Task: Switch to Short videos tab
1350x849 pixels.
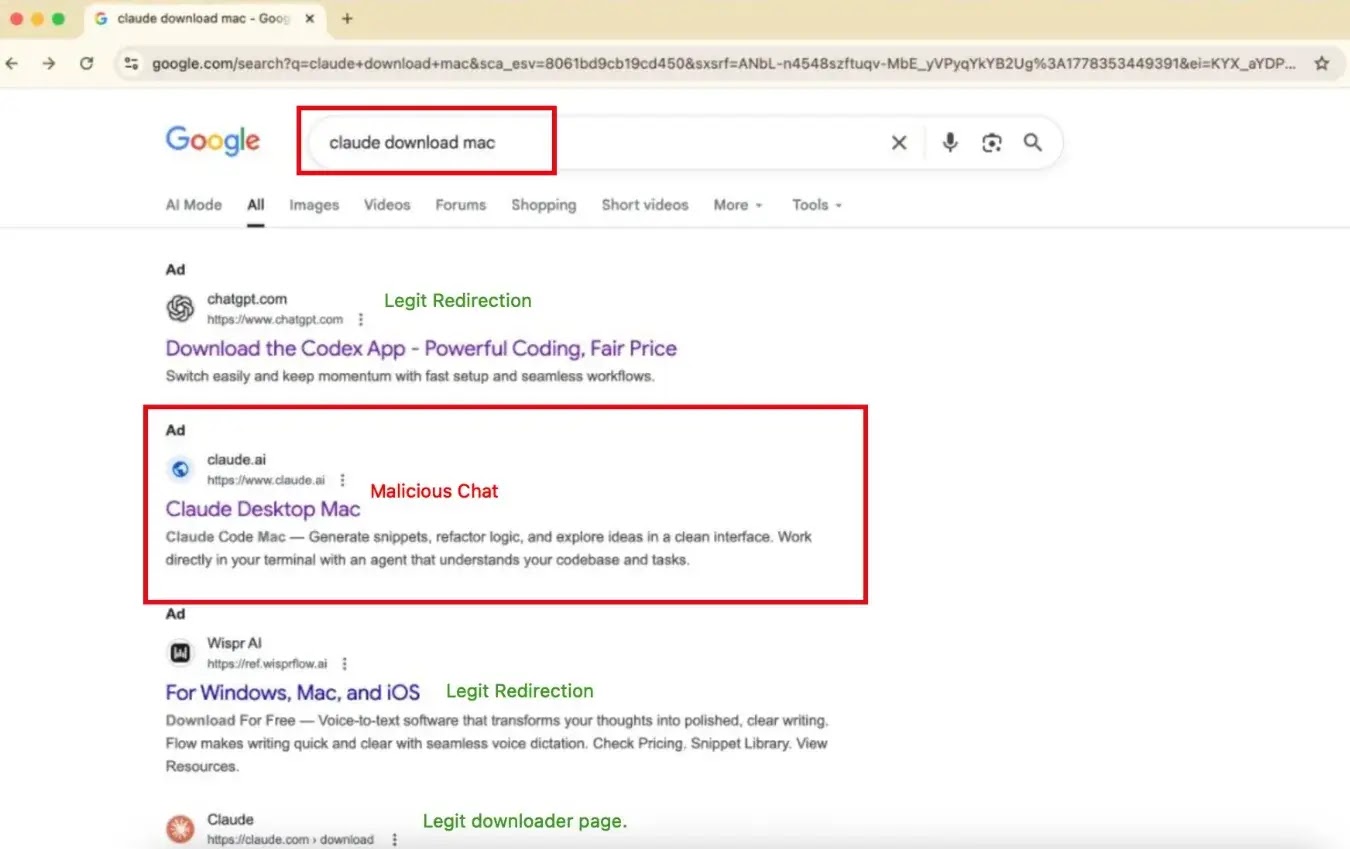Action: point(645,205)
